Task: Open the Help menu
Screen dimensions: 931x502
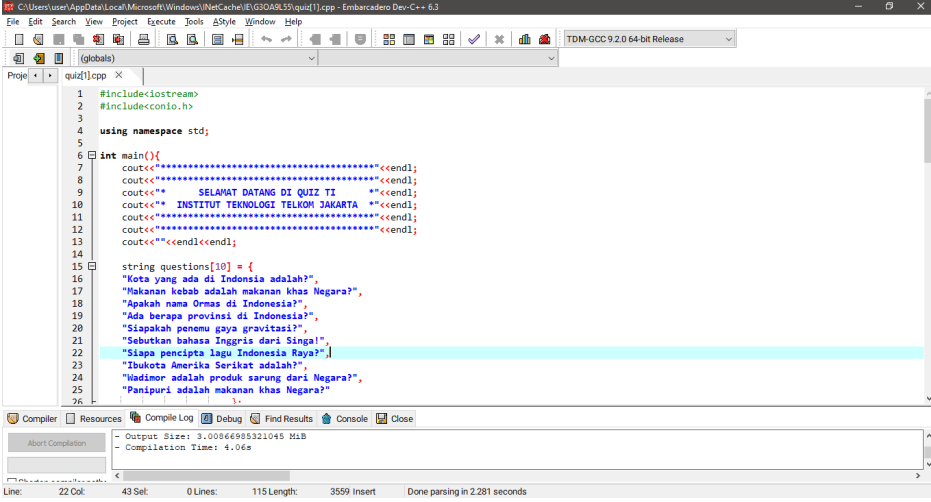Action: pos(293,21)
